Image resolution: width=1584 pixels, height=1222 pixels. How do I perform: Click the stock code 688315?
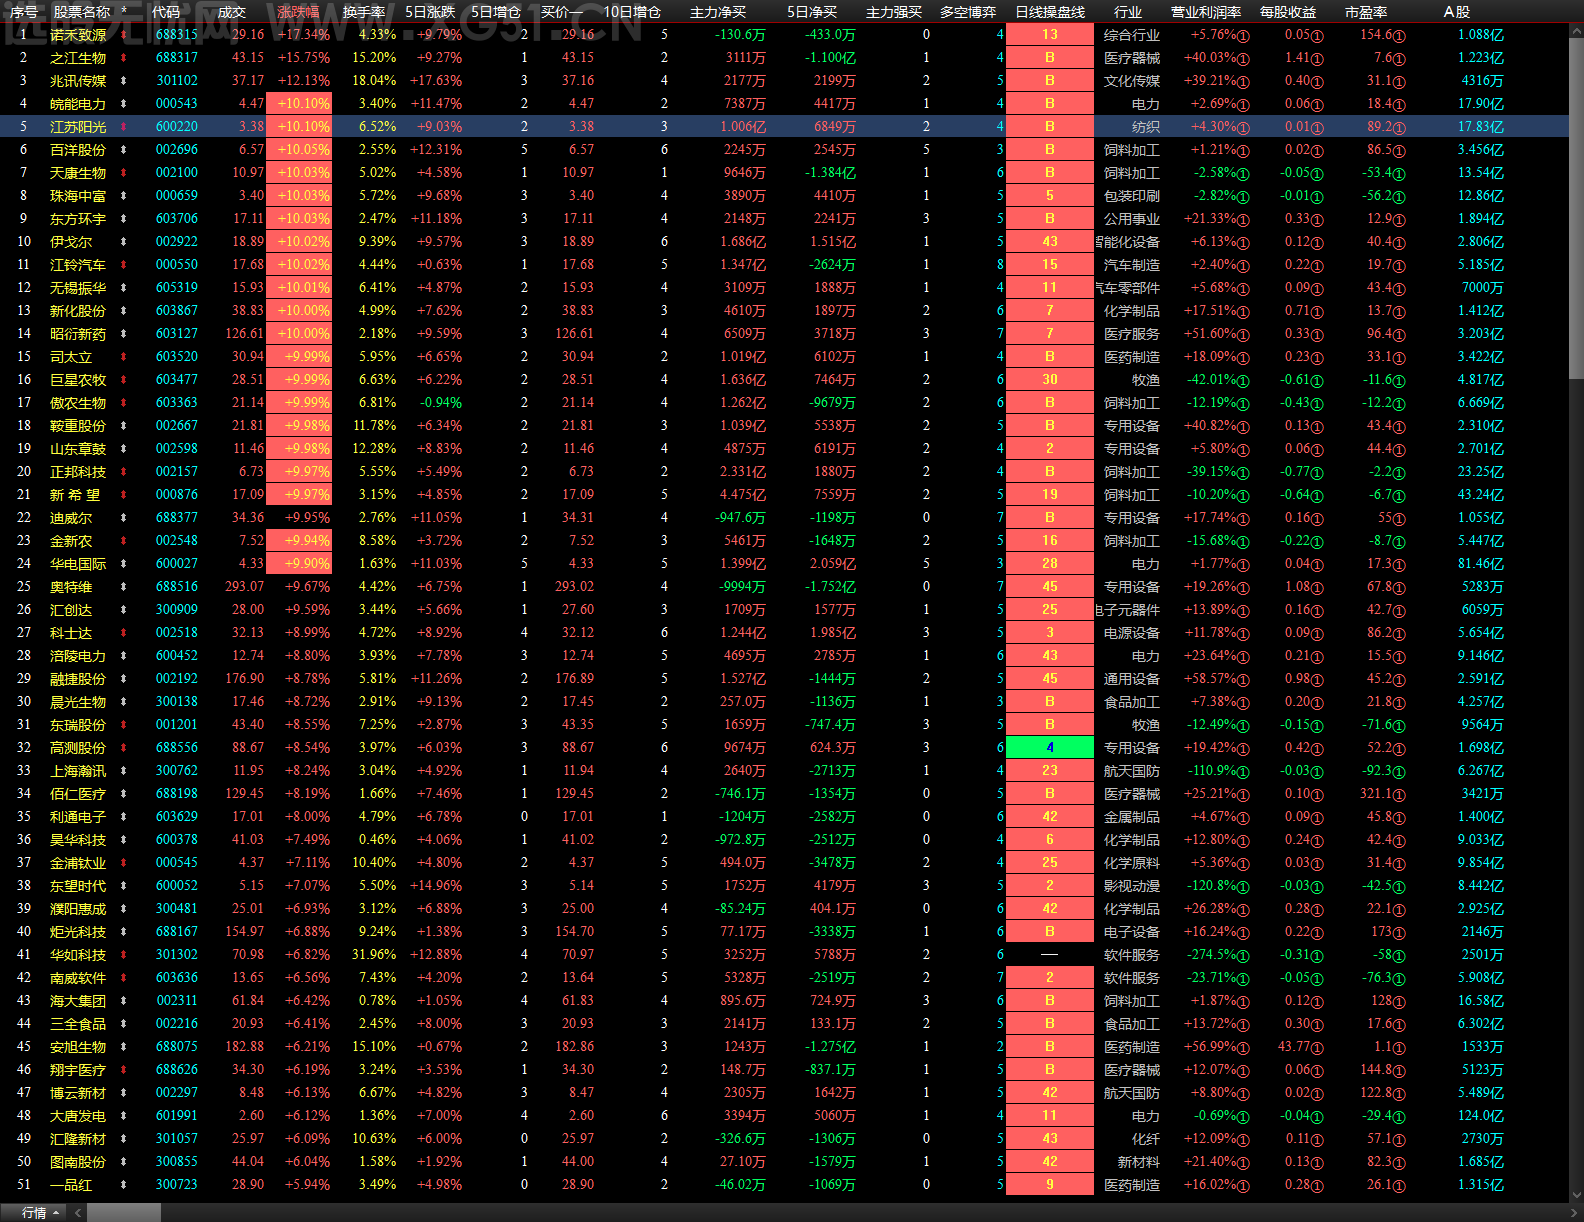pyautogui.click(x=177, y=35)
